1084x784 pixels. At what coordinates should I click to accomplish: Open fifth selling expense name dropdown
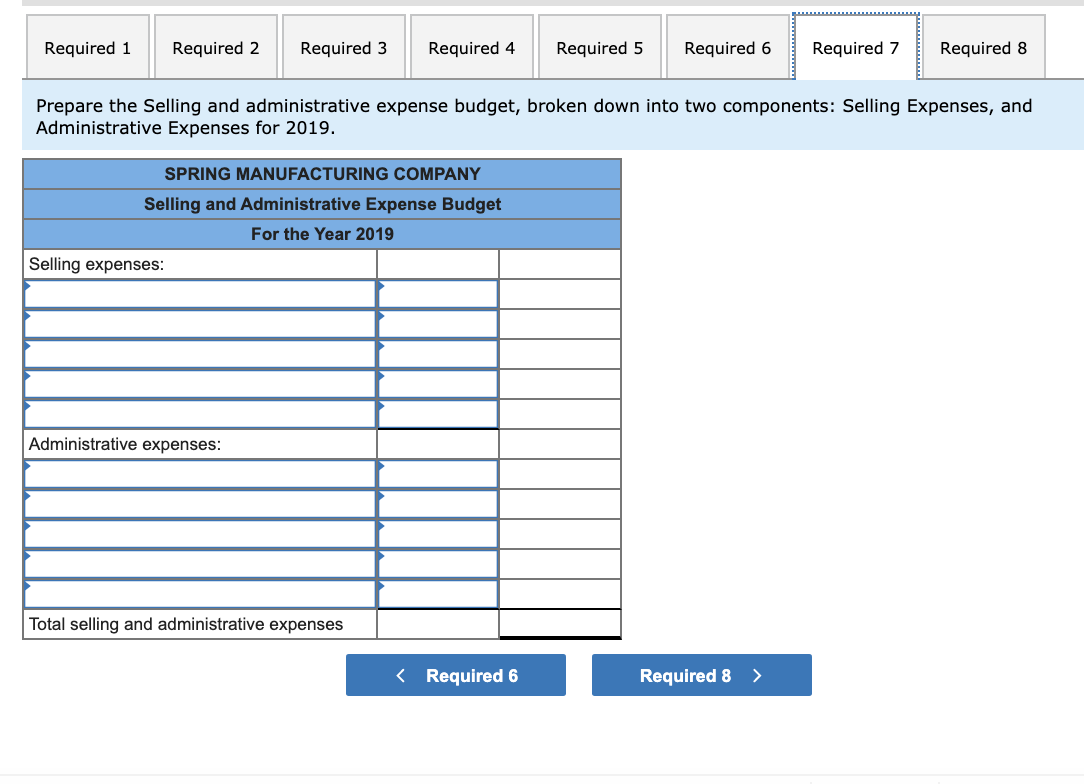click(200, 414)
